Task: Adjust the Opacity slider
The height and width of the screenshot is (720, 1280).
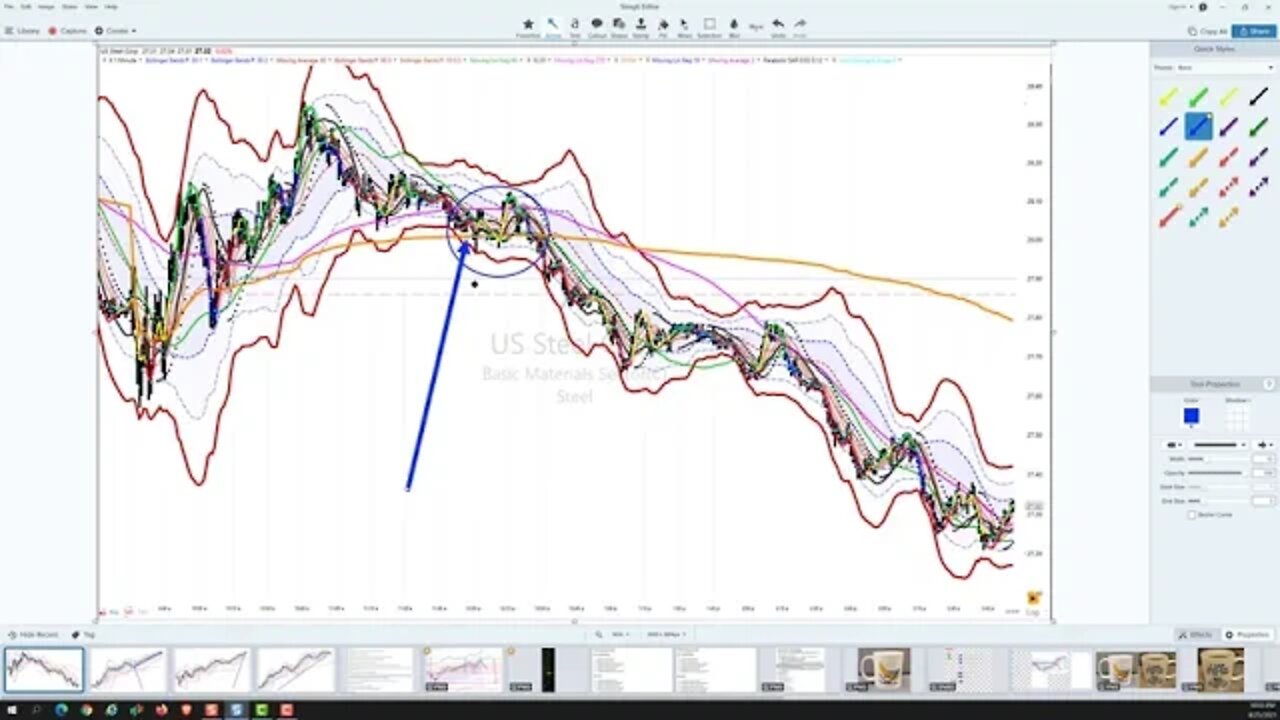Action: pos(1218,473)
